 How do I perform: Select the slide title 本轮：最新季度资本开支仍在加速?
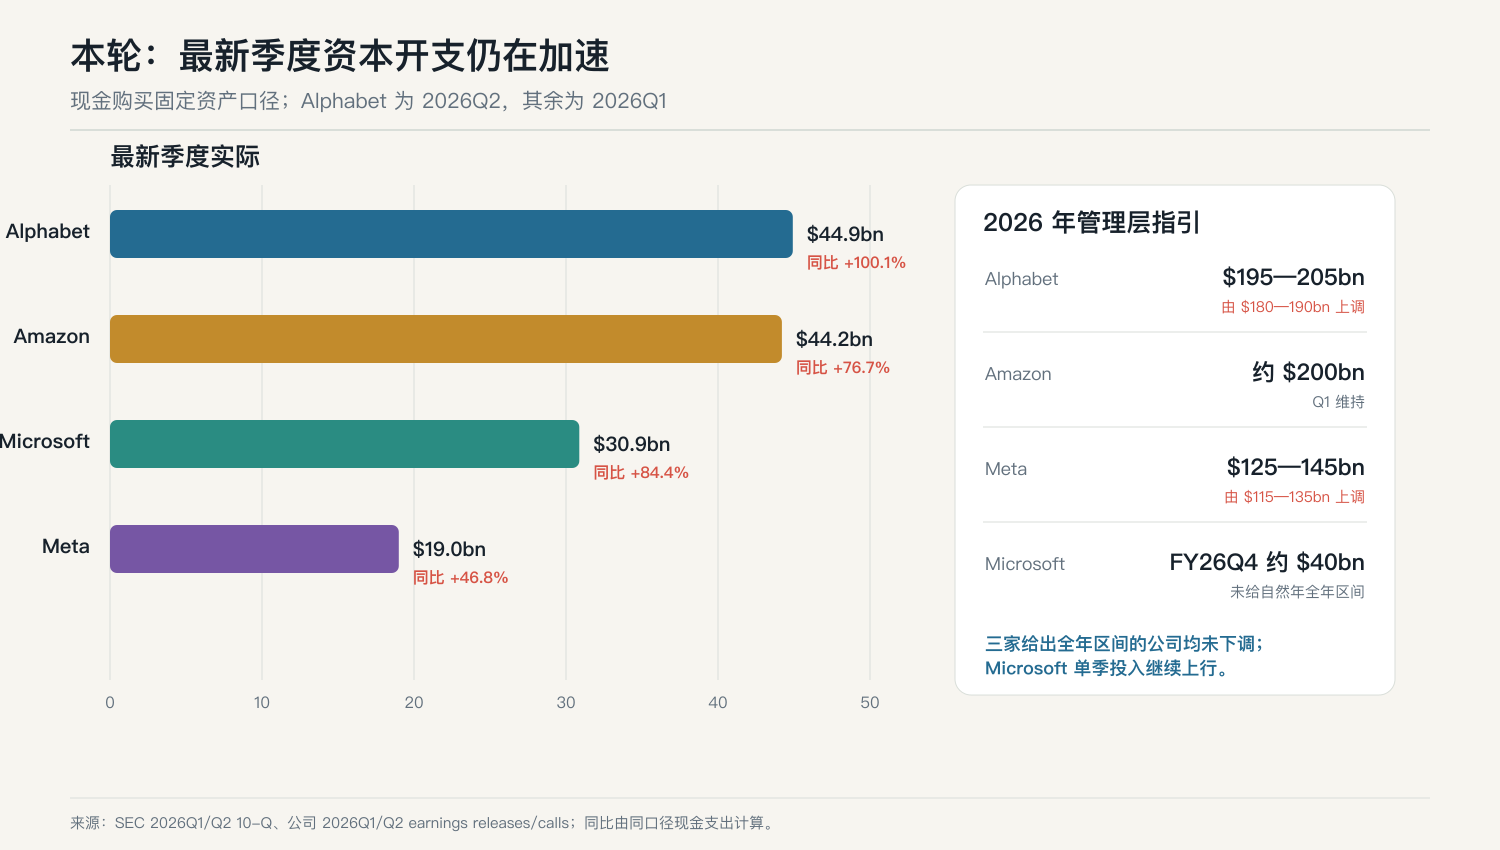coord(340,56)
